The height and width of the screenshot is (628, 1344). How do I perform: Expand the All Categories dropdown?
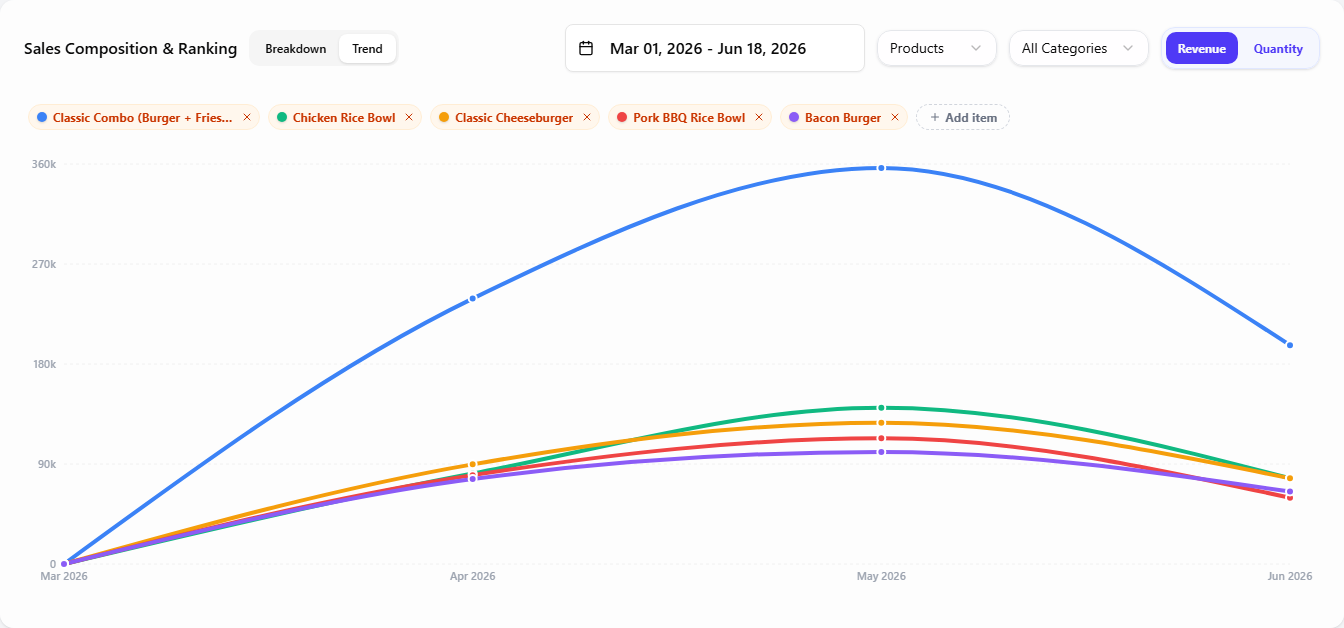pos(1079,48)
